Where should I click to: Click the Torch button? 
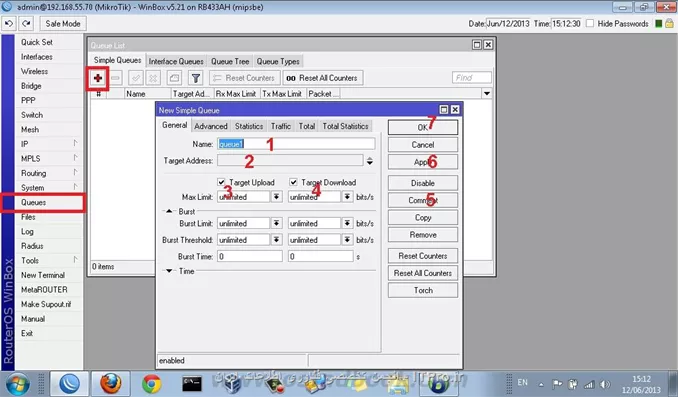tap(422, 290)
